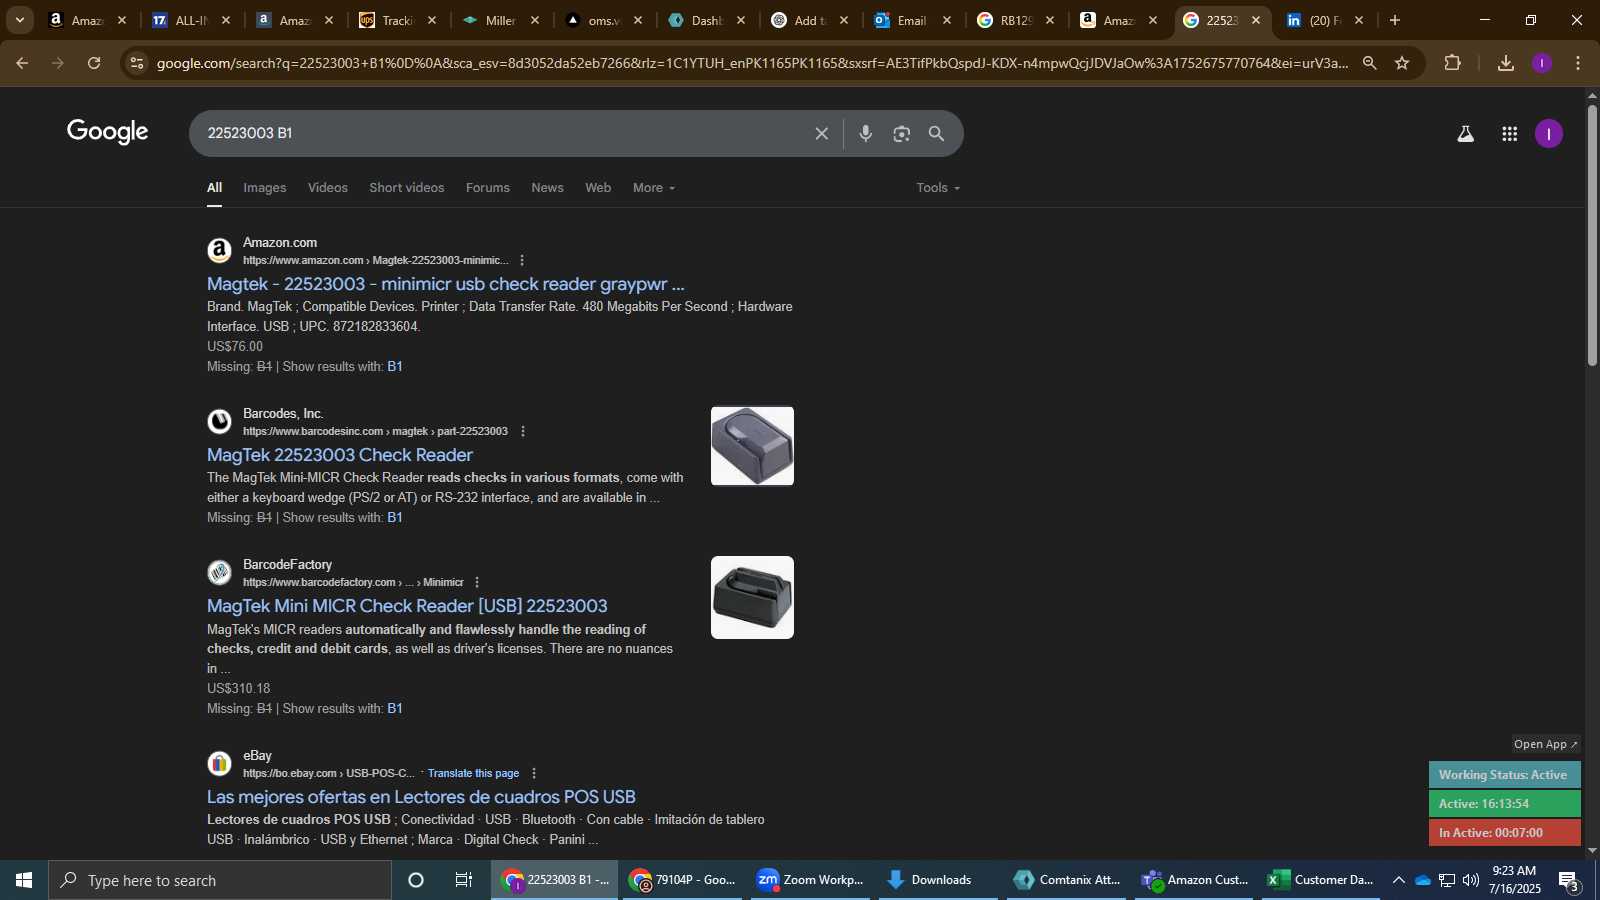Clear the search box with X icon
The width and height of the screenshot is (1600, 900).
pyautogui.click(x=822, y=133)
